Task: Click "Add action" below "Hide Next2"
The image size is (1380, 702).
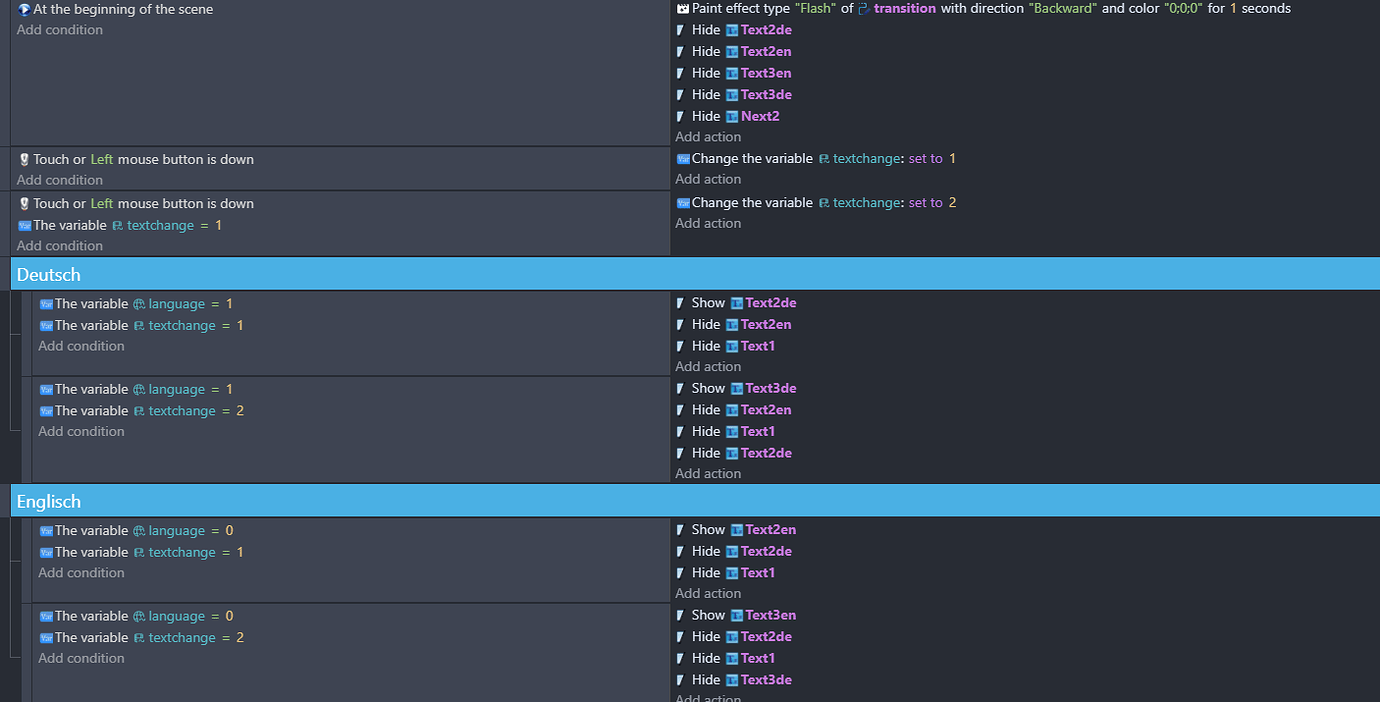Action: tap(708, 137)
